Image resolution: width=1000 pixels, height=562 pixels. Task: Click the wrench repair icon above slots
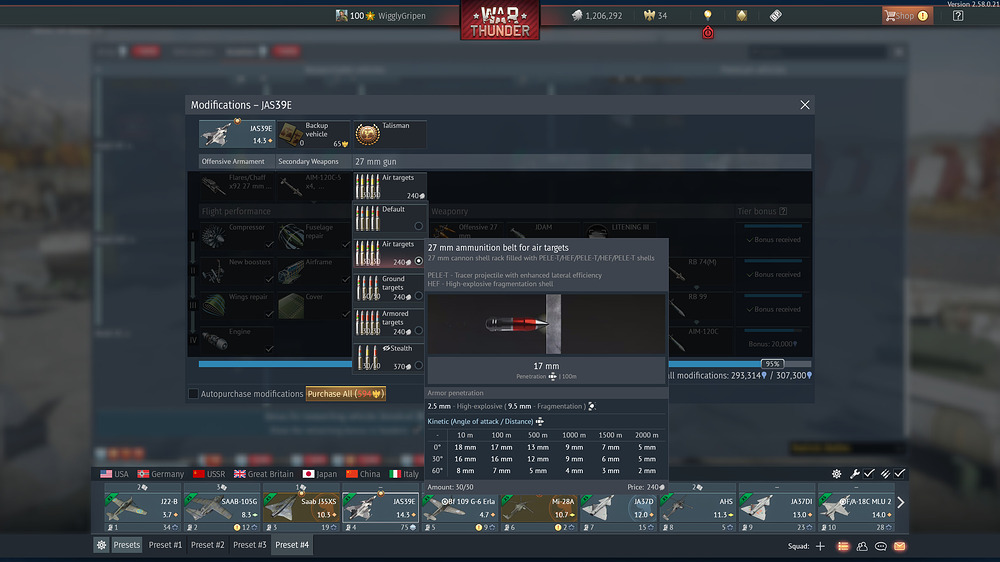point(855,473)
